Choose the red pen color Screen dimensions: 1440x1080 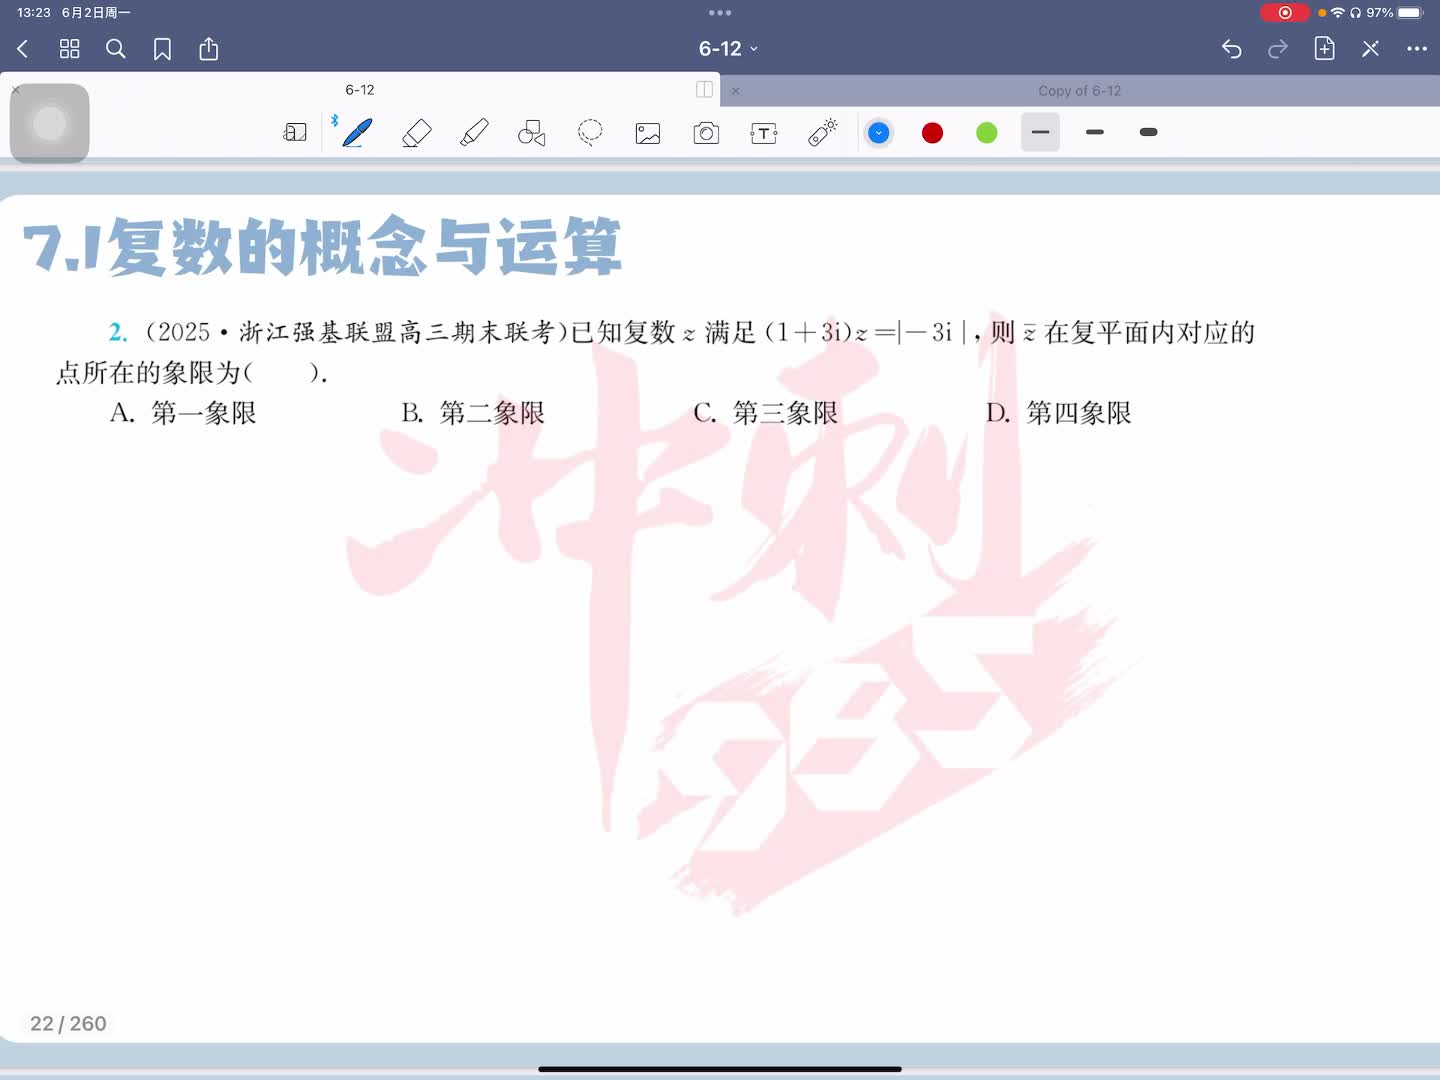(932, 133)
